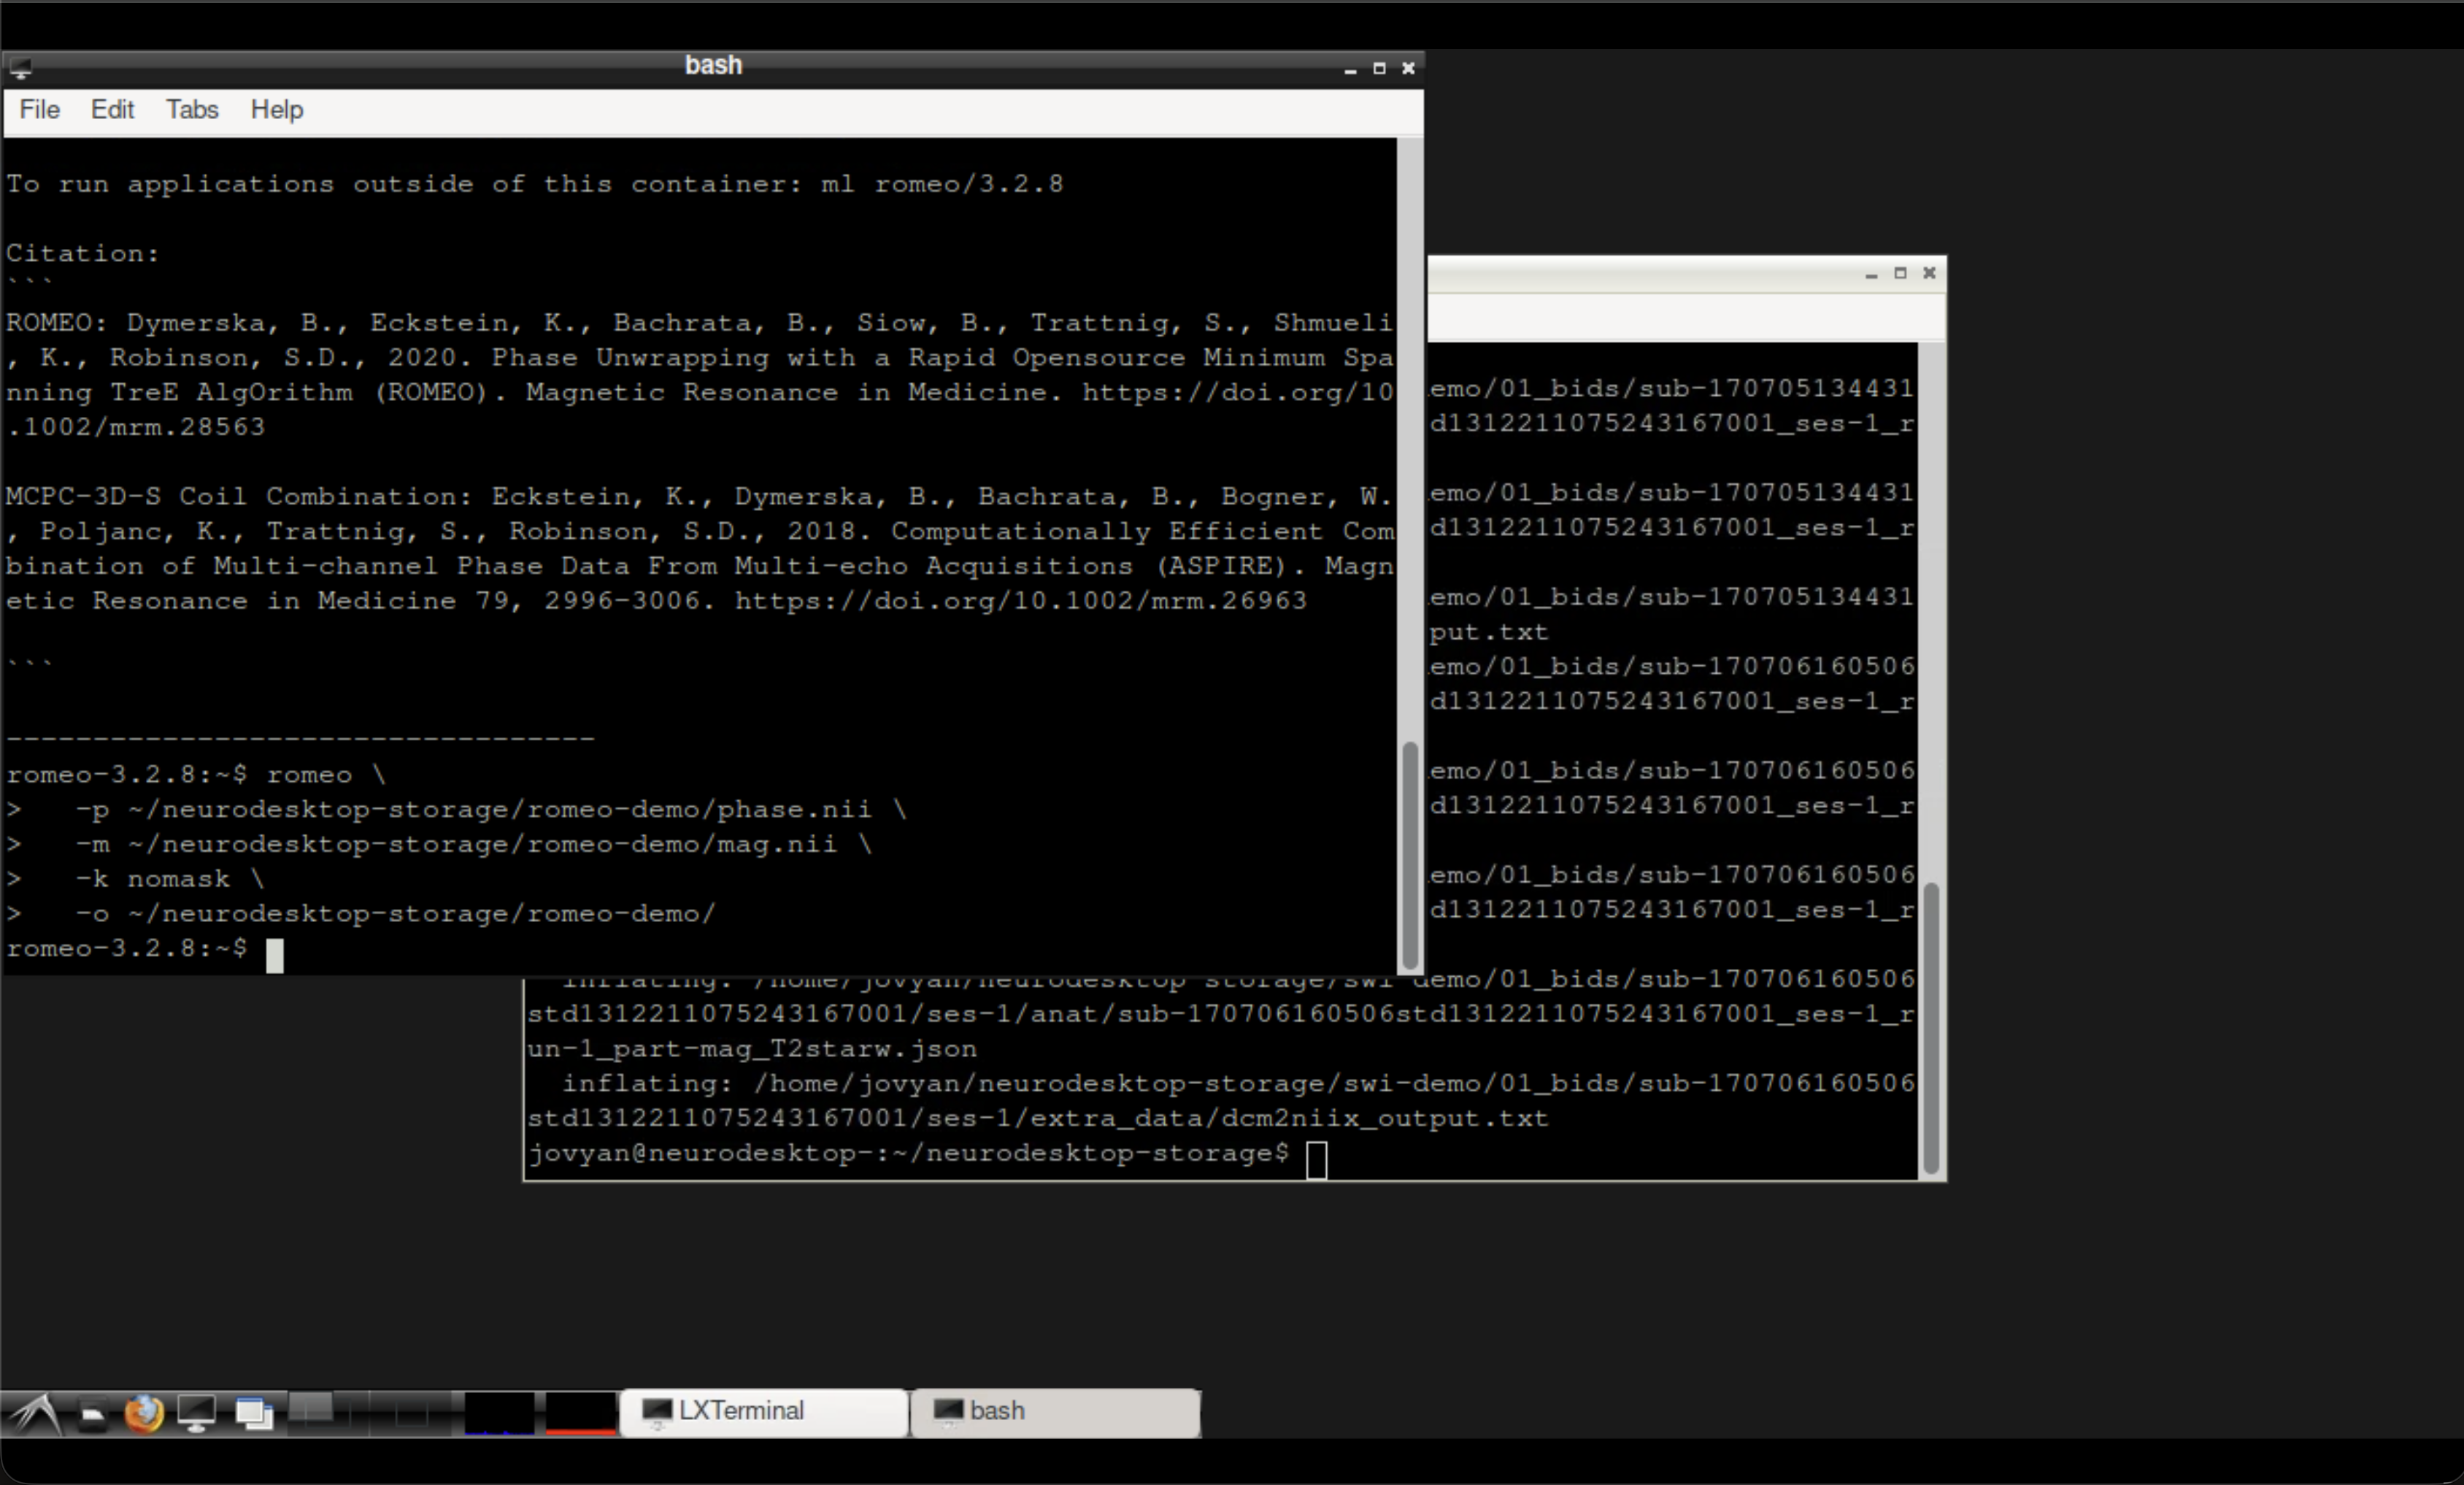Maximize the background LXTerminal window
The height and width of the screenshot is (1485, 2464).
coord(1900,274)
